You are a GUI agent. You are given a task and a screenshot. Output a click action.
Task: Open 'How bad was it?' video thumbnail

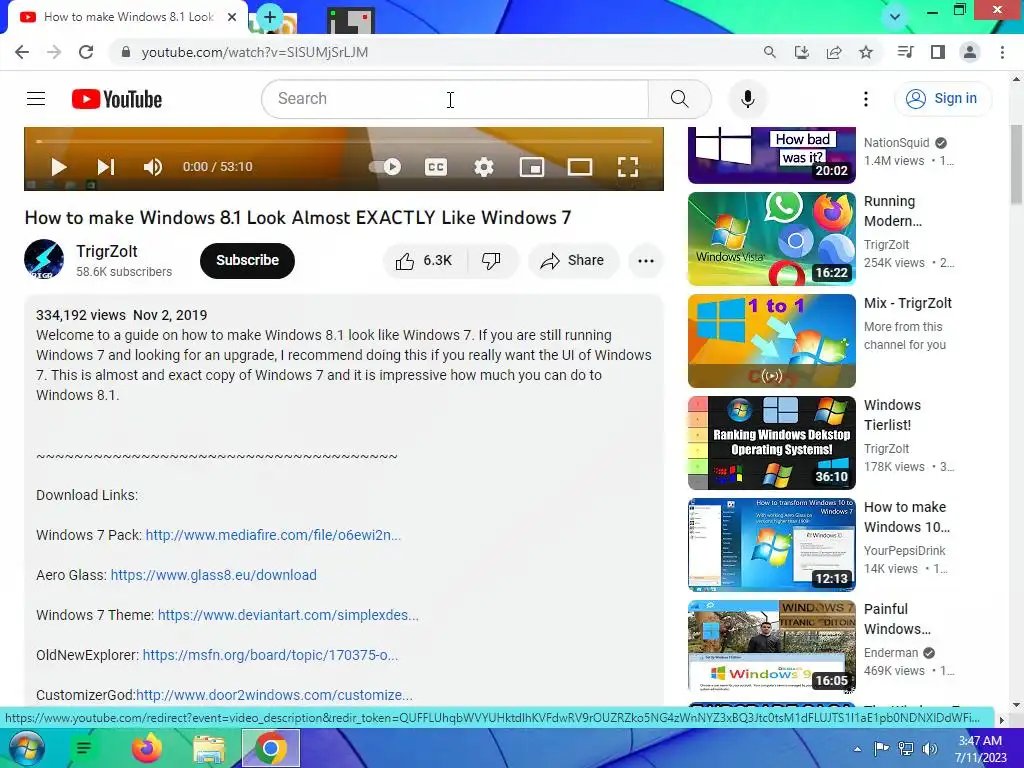[x=771, y=155]
